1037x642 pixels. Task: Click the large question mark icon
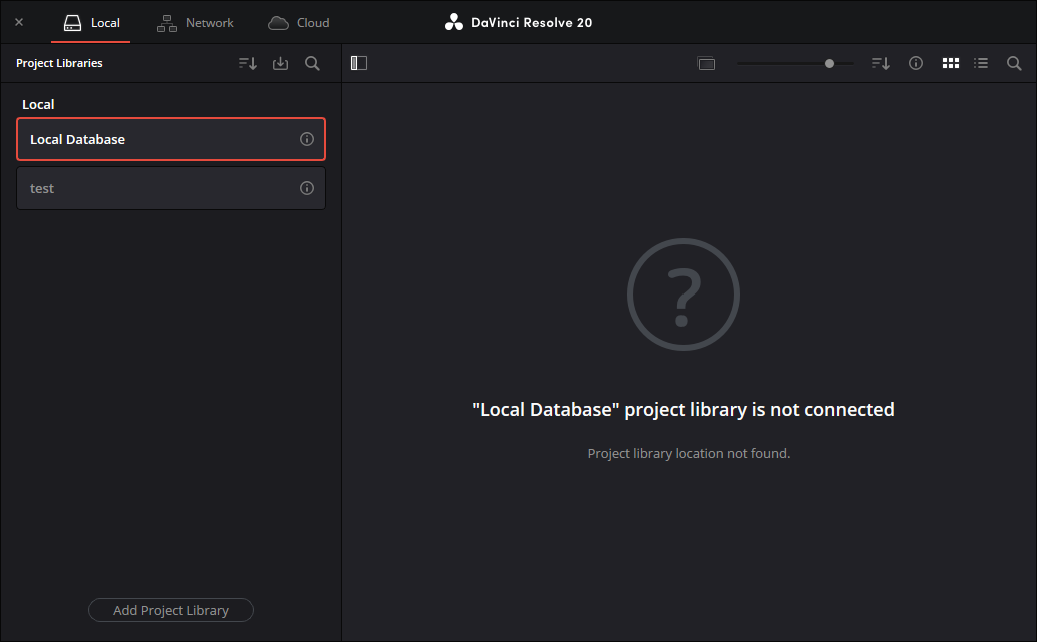683,294
